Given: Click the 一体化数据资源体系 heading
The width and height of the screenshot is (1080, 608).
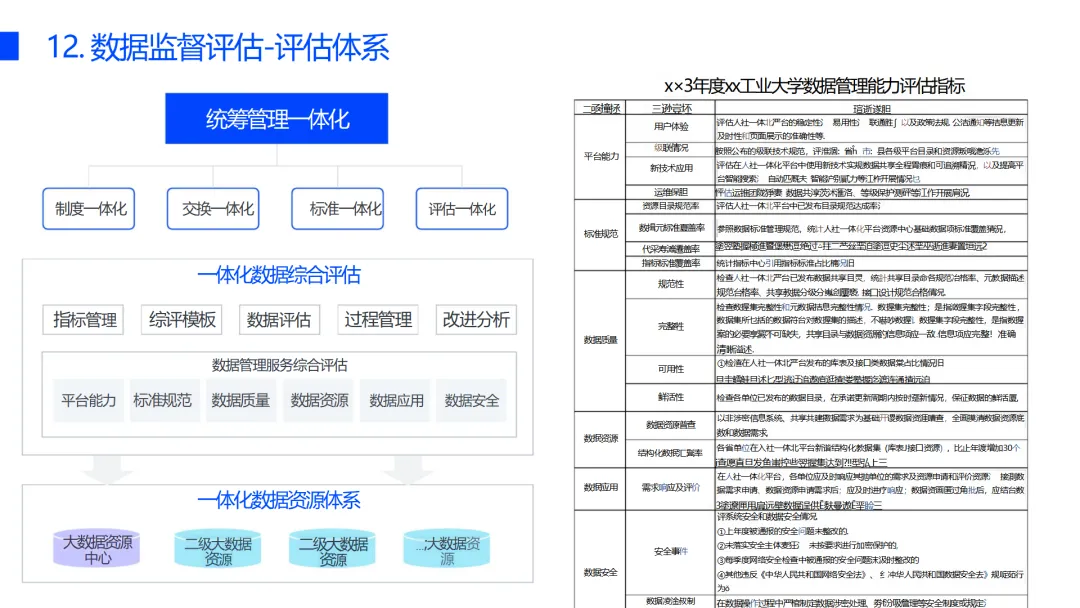Looking at the screenshot, I should pos(278,500).
